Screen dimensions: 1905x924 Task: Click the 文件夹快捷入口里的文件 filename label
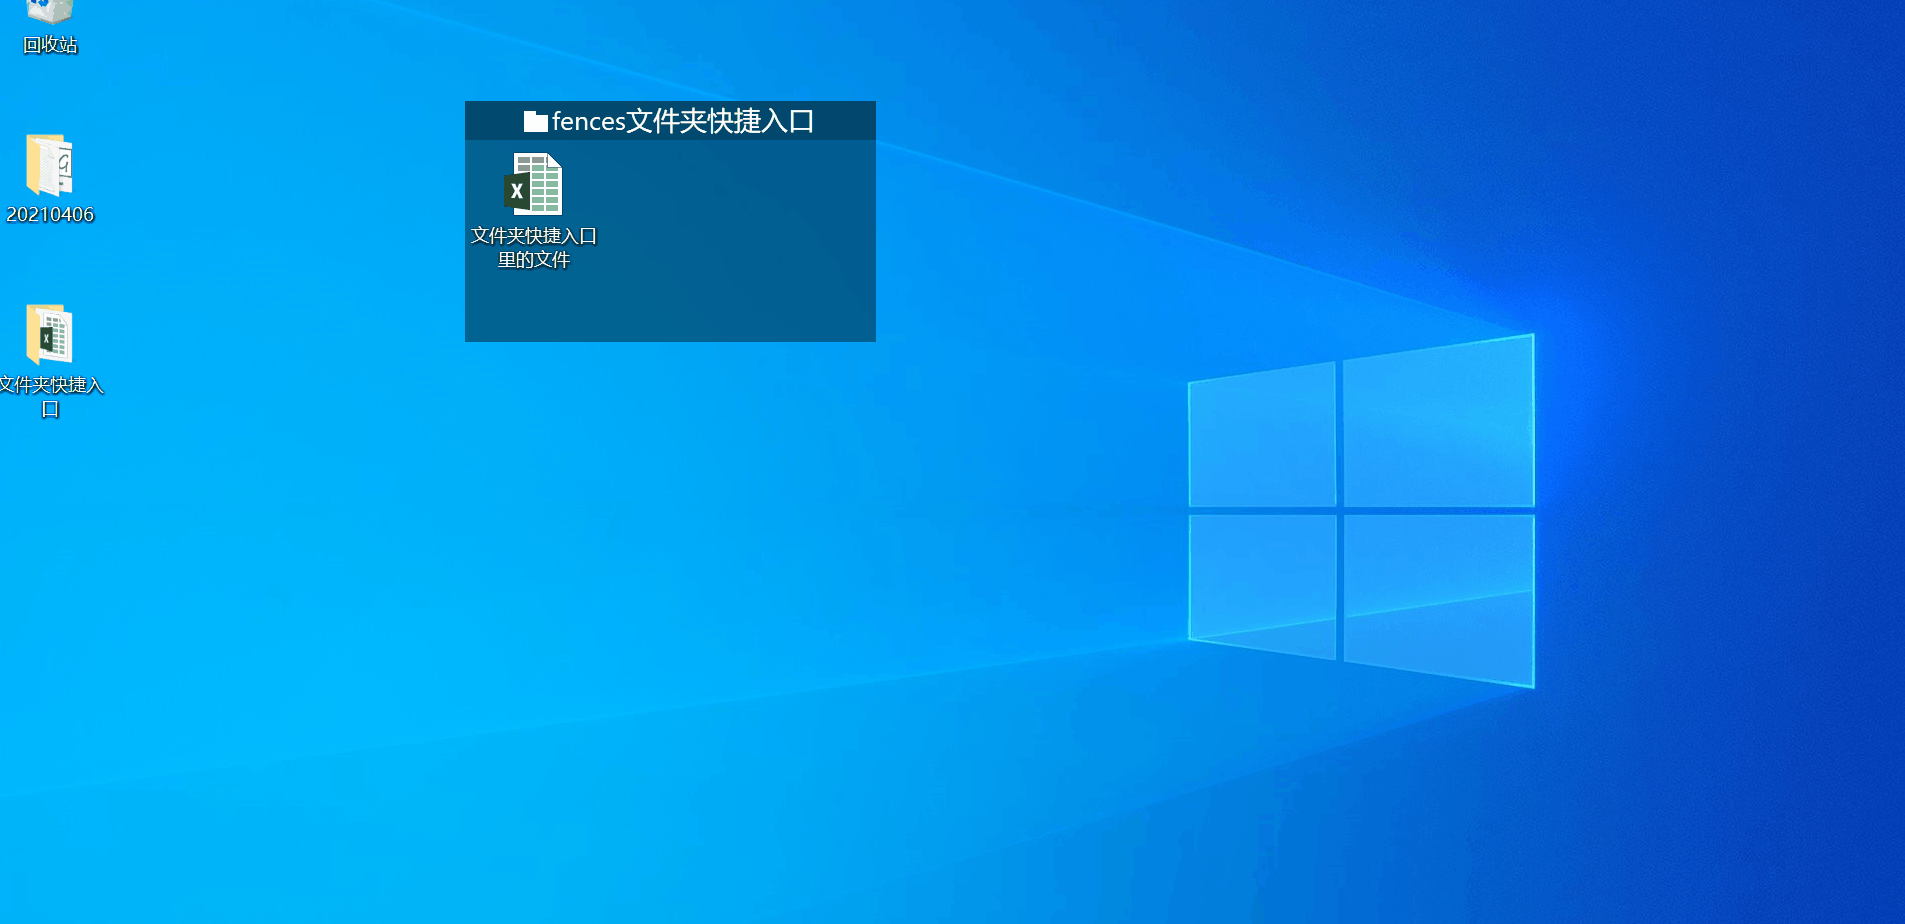point(534,248)
